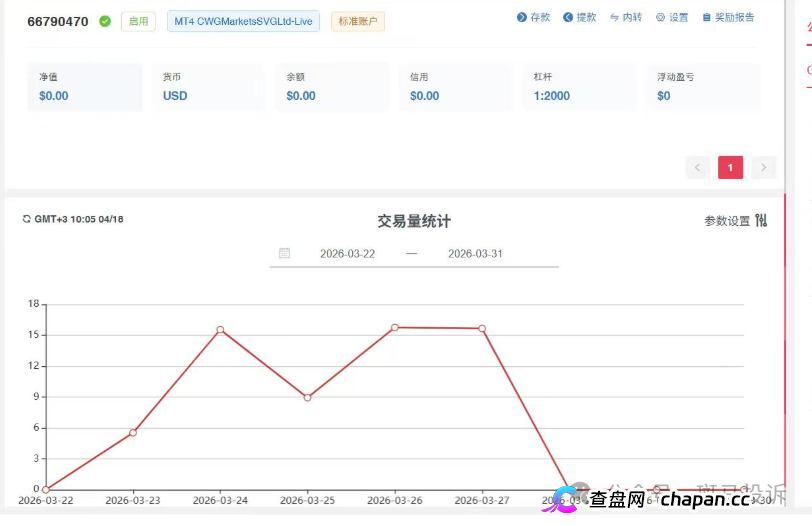
Task: Open account 设置 settings
Action: point(672,17)
